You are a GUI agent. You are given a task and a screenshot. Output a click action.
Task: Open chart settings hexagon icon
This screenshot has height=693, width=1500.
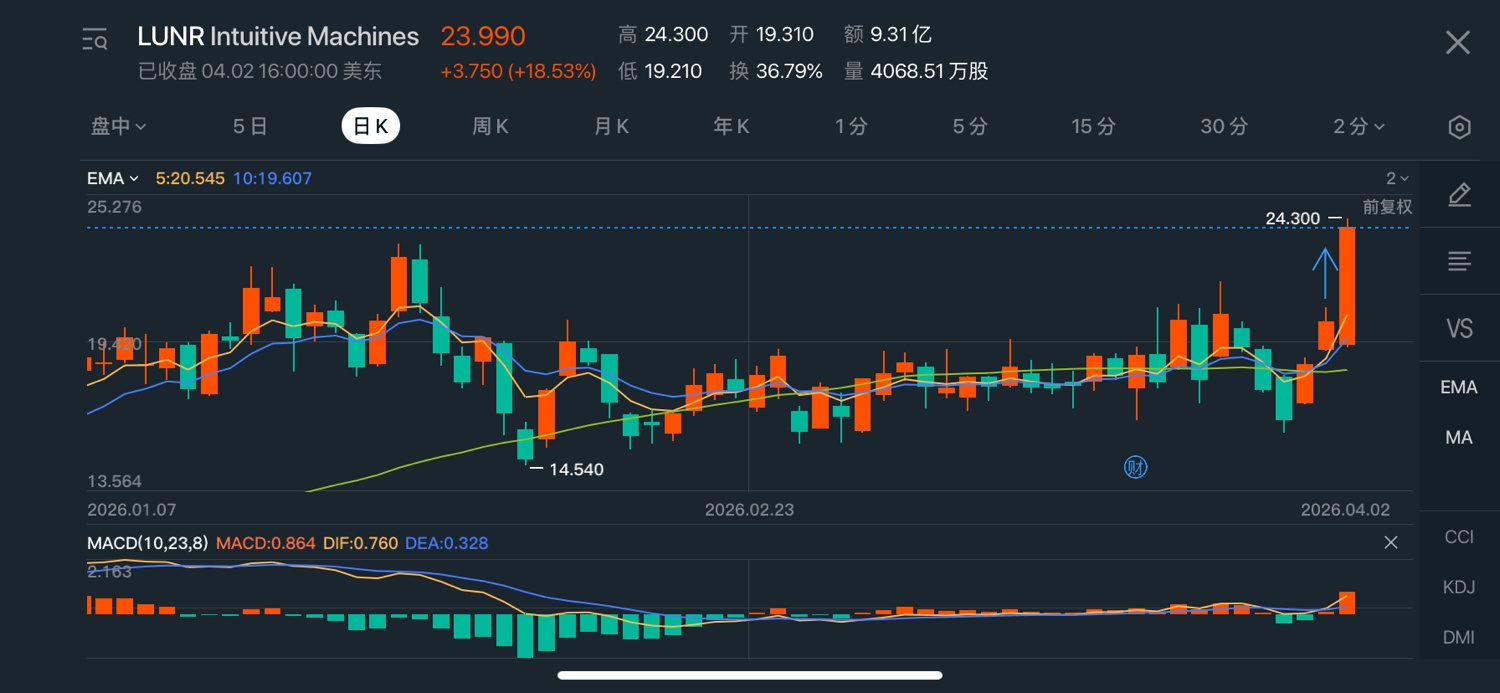1459,127
